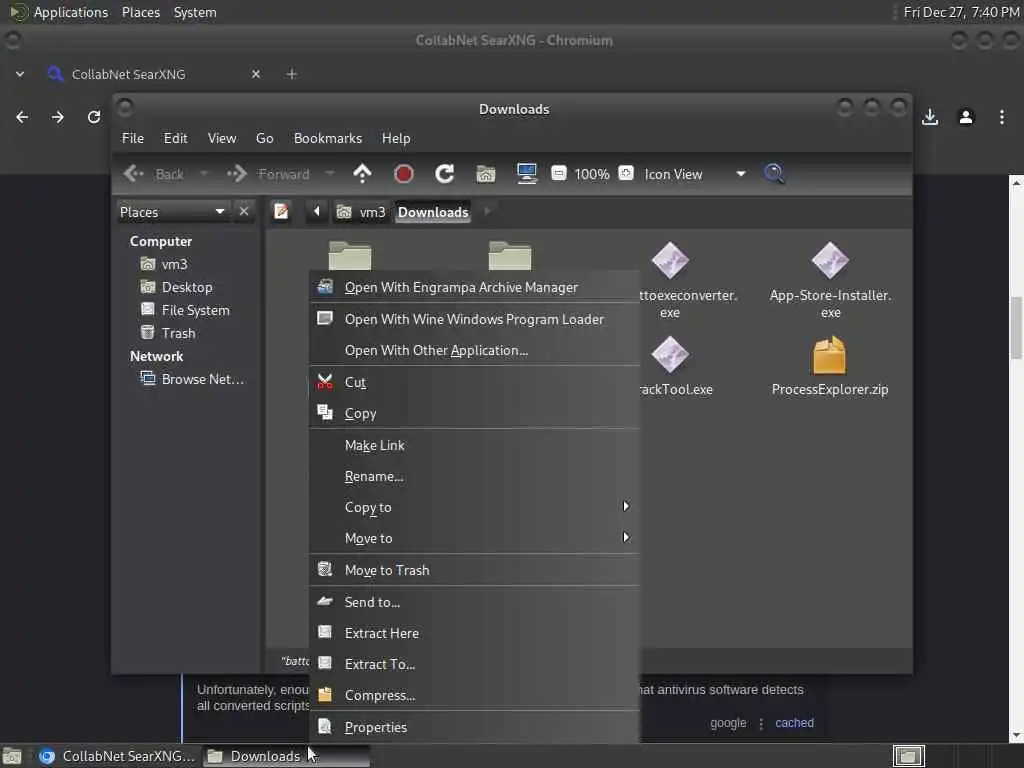Select Browse Network in sidebar
The width and height of the screenshot is (1024, 768).
tap(193, 379)
